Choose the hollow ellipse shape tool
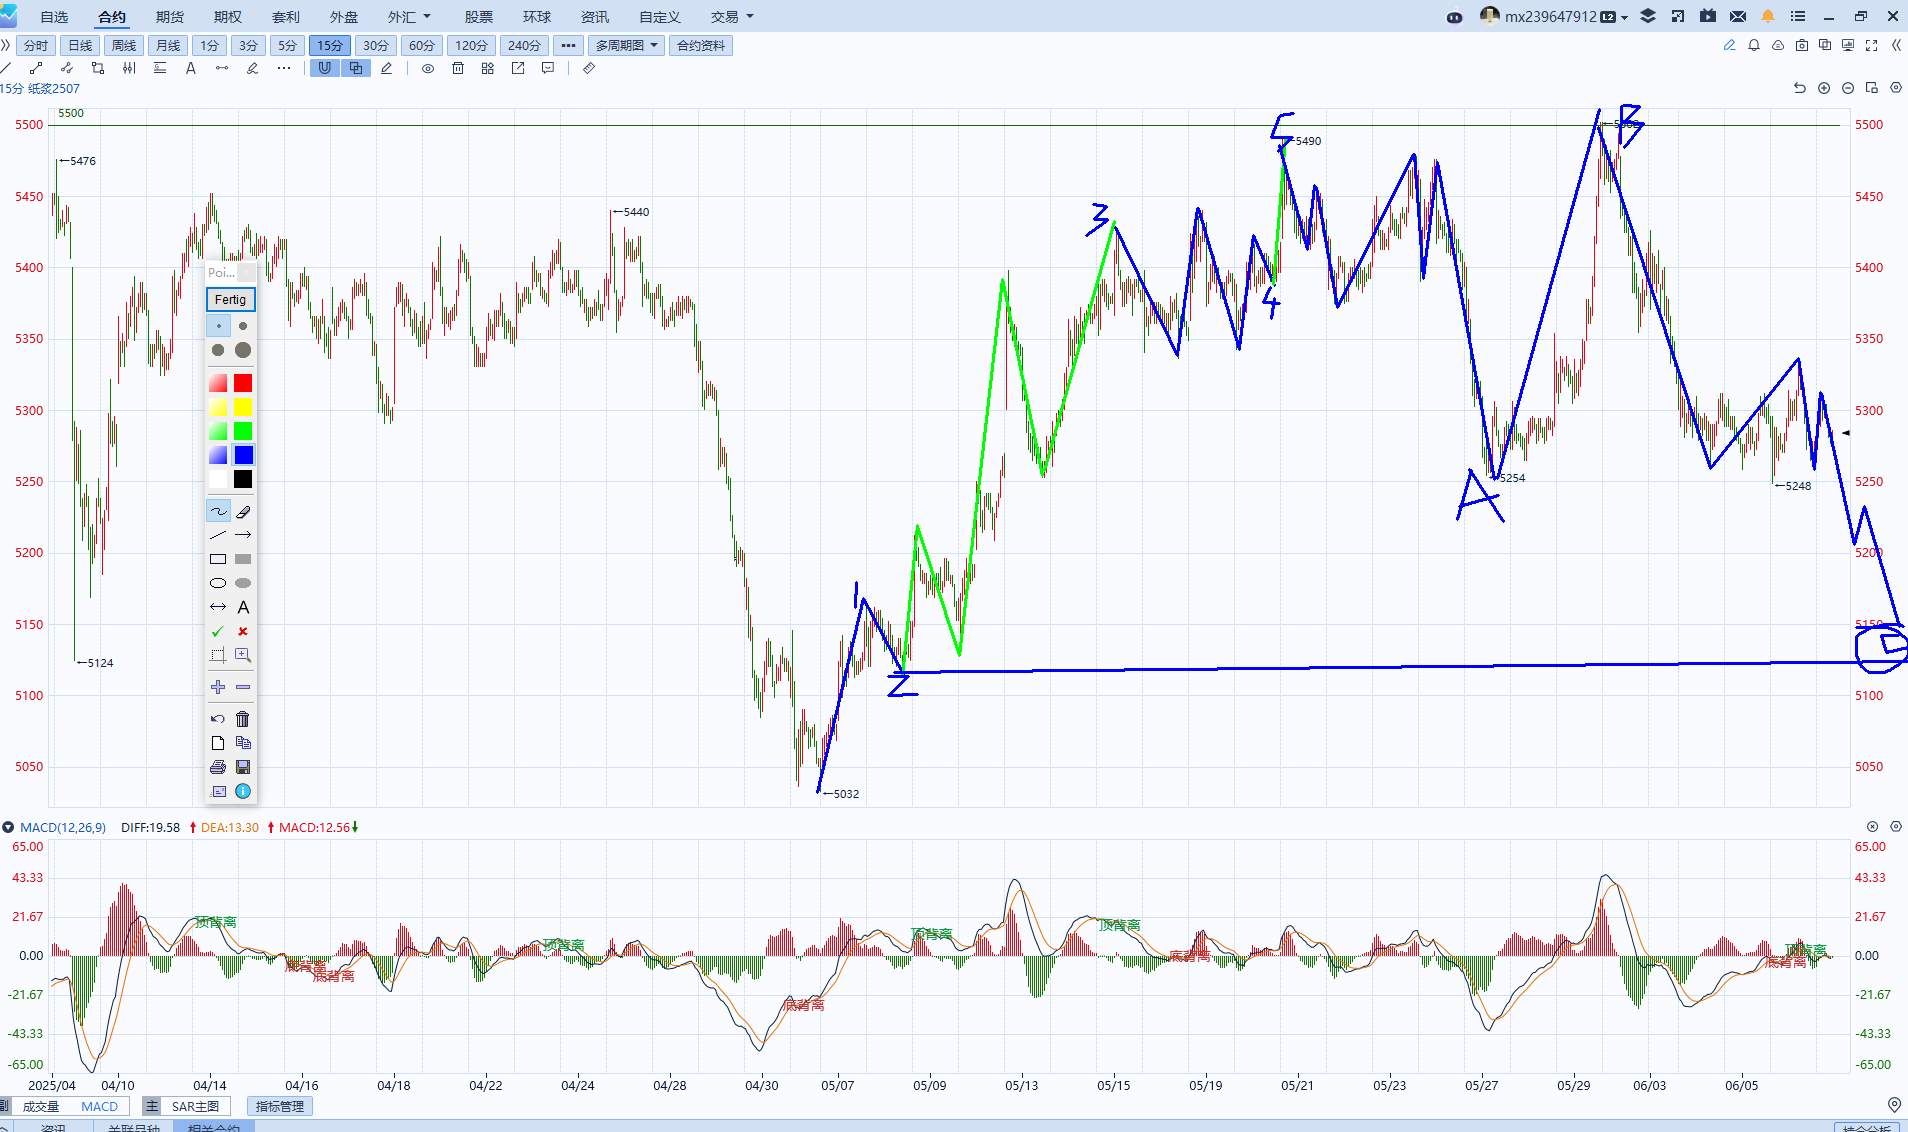Image resolution: width=1908 pixels, height=1132 pixels. point(218,583)
